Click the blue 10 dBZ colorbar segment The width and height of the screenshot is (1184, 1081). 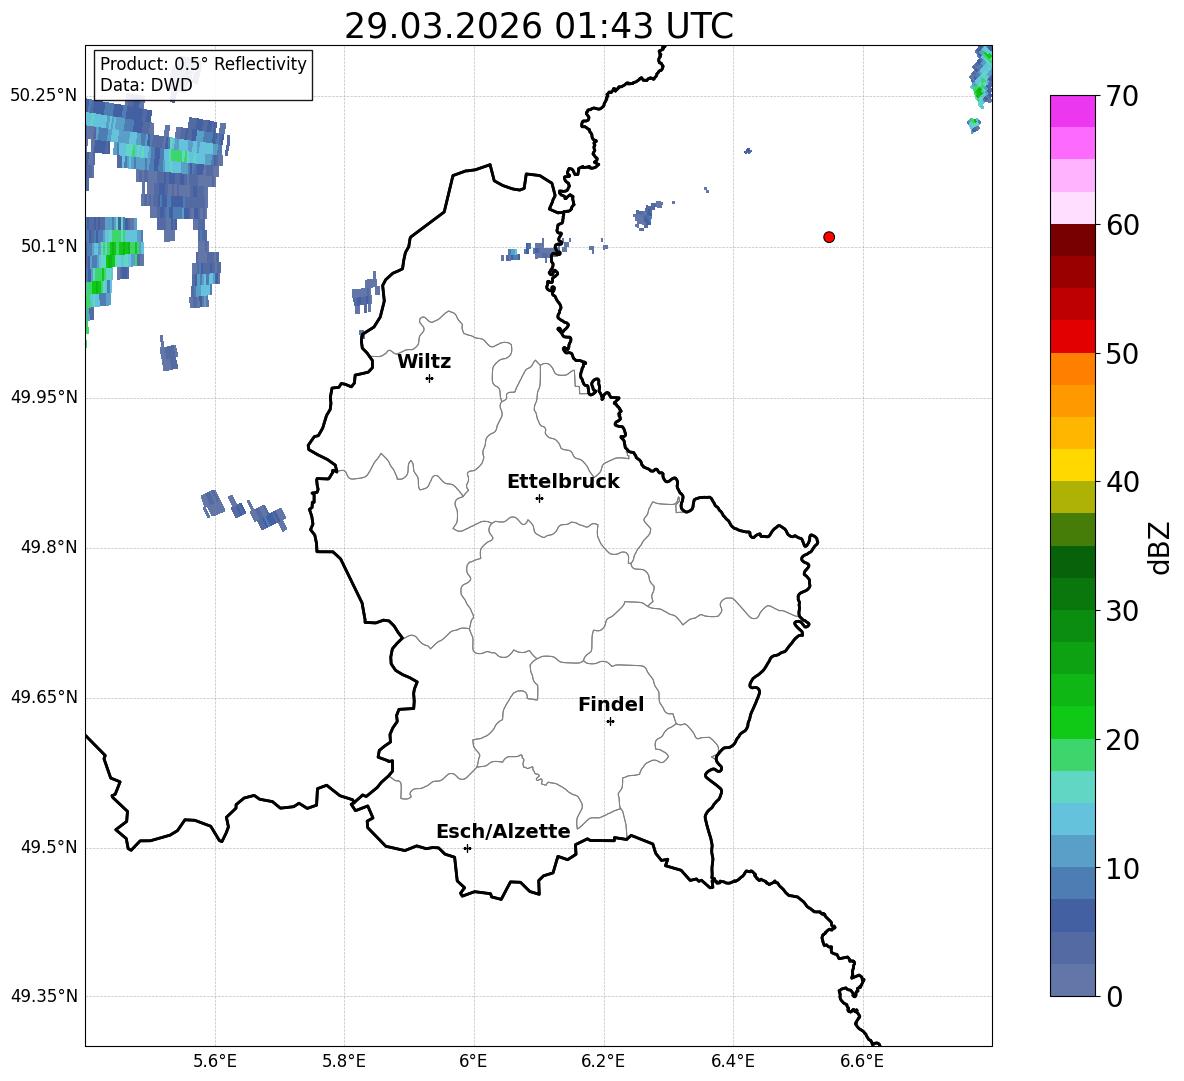[1072, 851]
